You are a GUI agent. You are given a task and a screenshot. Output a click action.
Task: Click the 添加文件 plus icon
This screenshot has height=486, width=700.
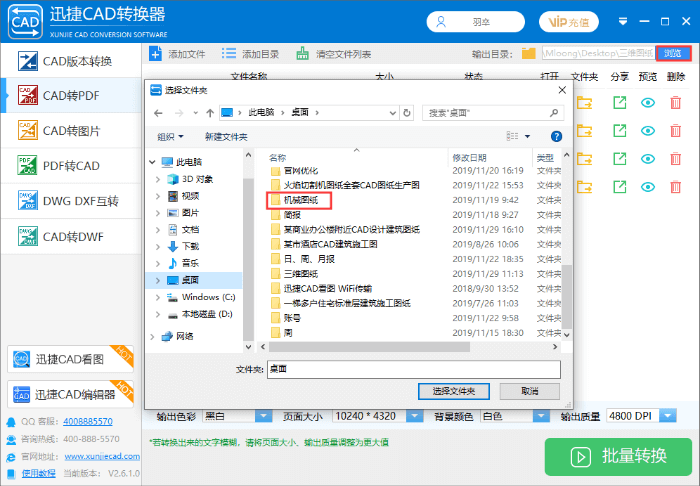[155, 54]
